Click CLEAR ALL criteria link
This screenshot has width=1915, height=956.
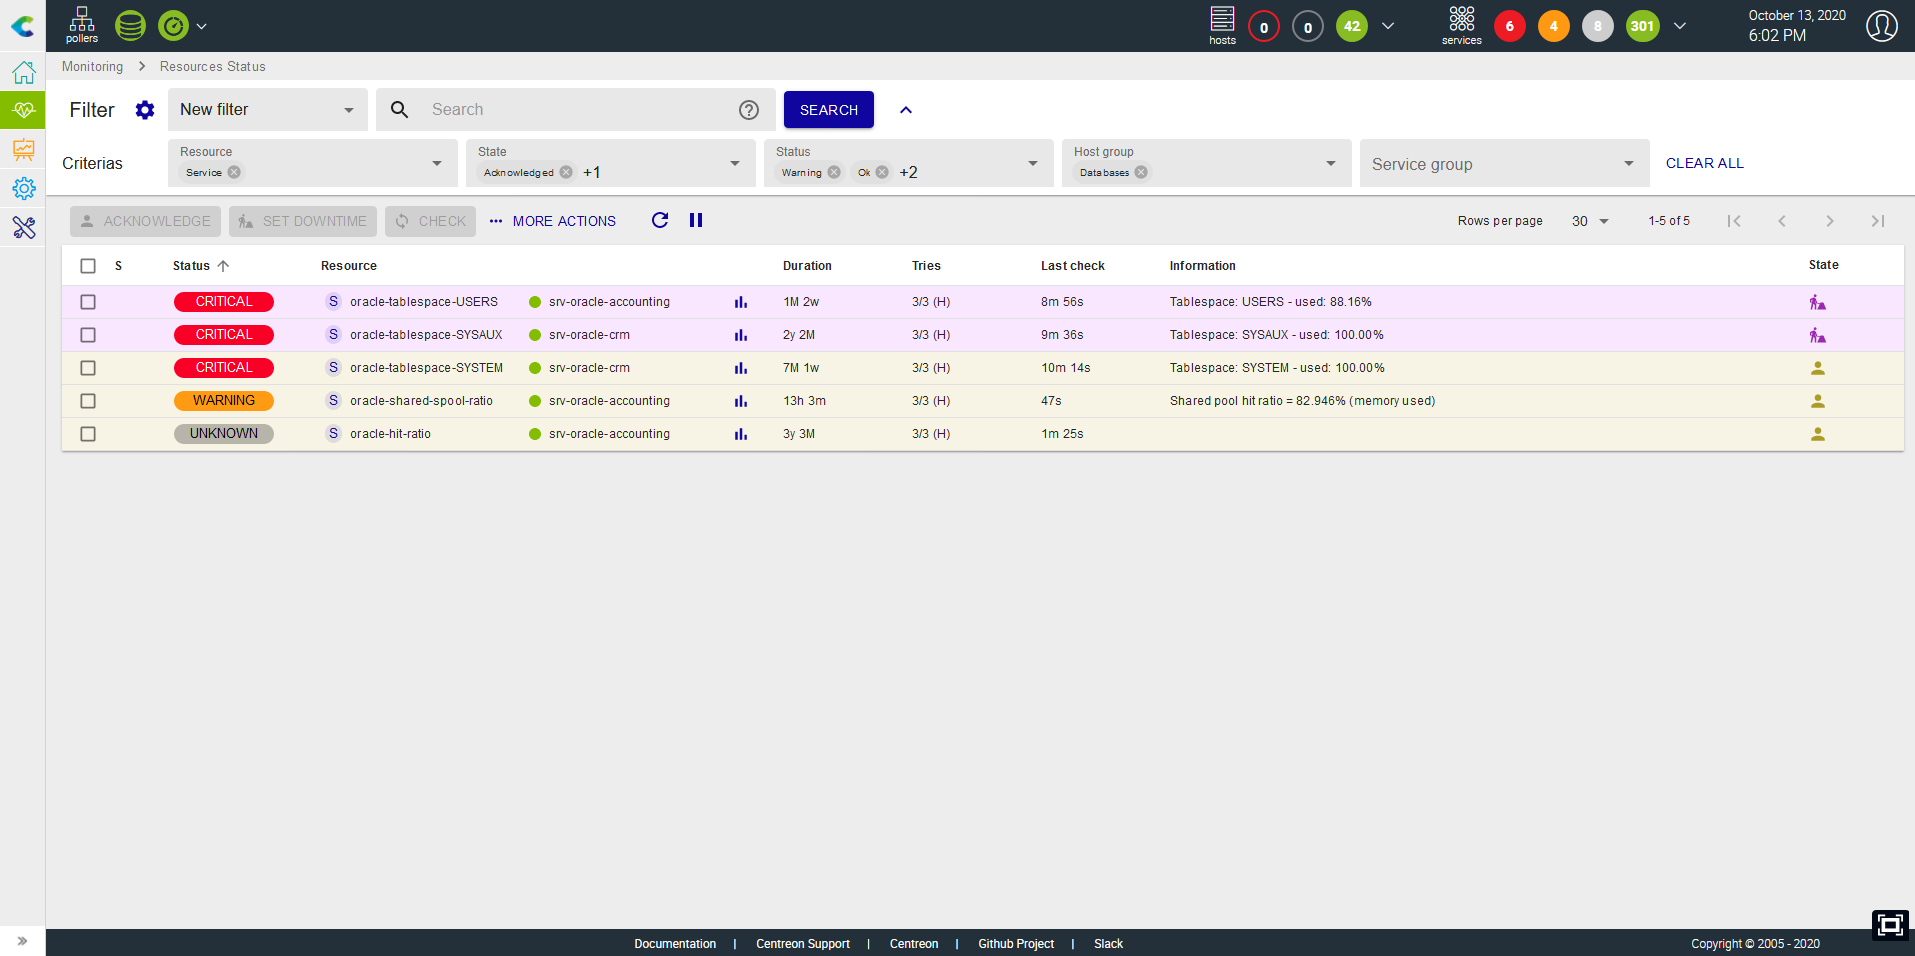(x=1705, y=163)
